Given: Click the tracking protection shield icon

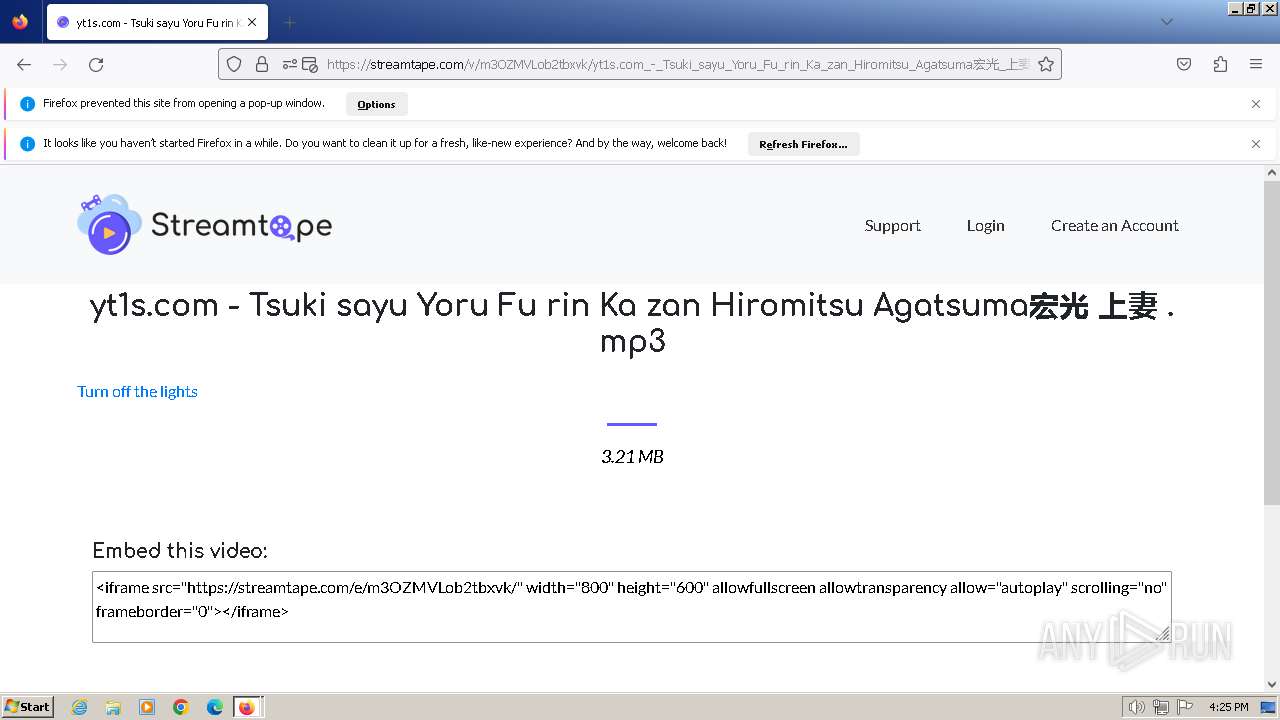Looking at the screenshot, I should (x=234, y=64).
